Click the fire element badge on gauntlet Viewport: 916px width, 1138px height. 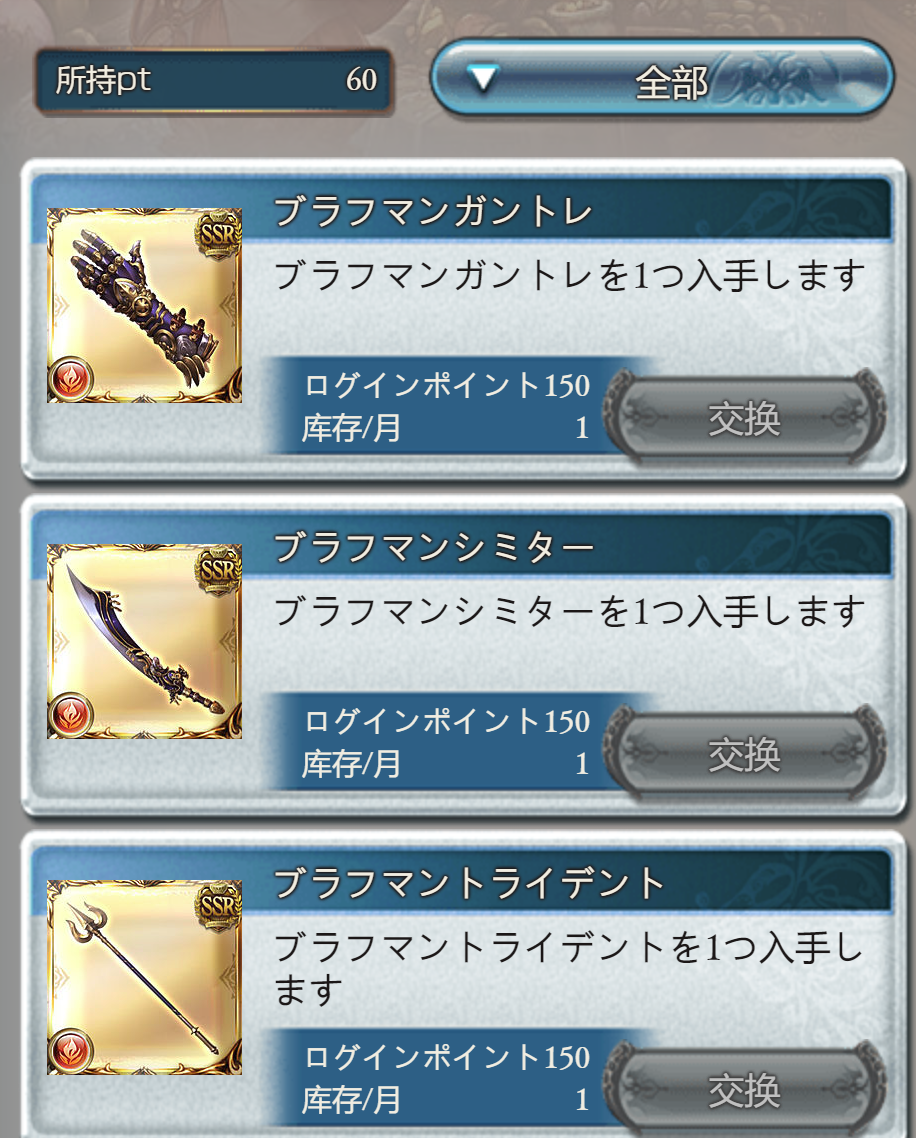(70, 379)
